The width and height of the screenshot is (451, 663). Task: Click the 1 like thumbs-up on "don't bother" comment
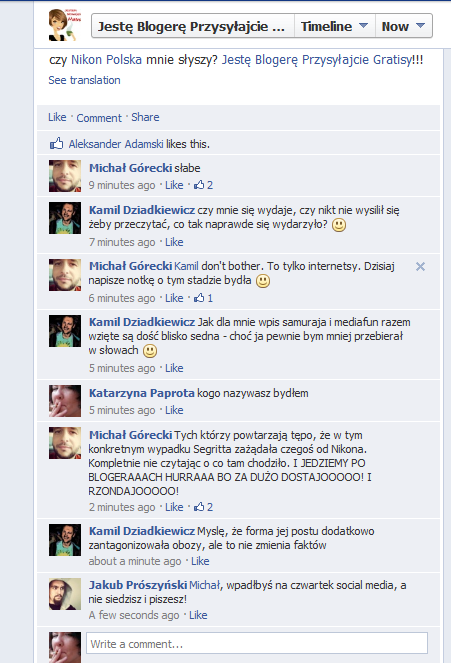(x=203, y=298)
